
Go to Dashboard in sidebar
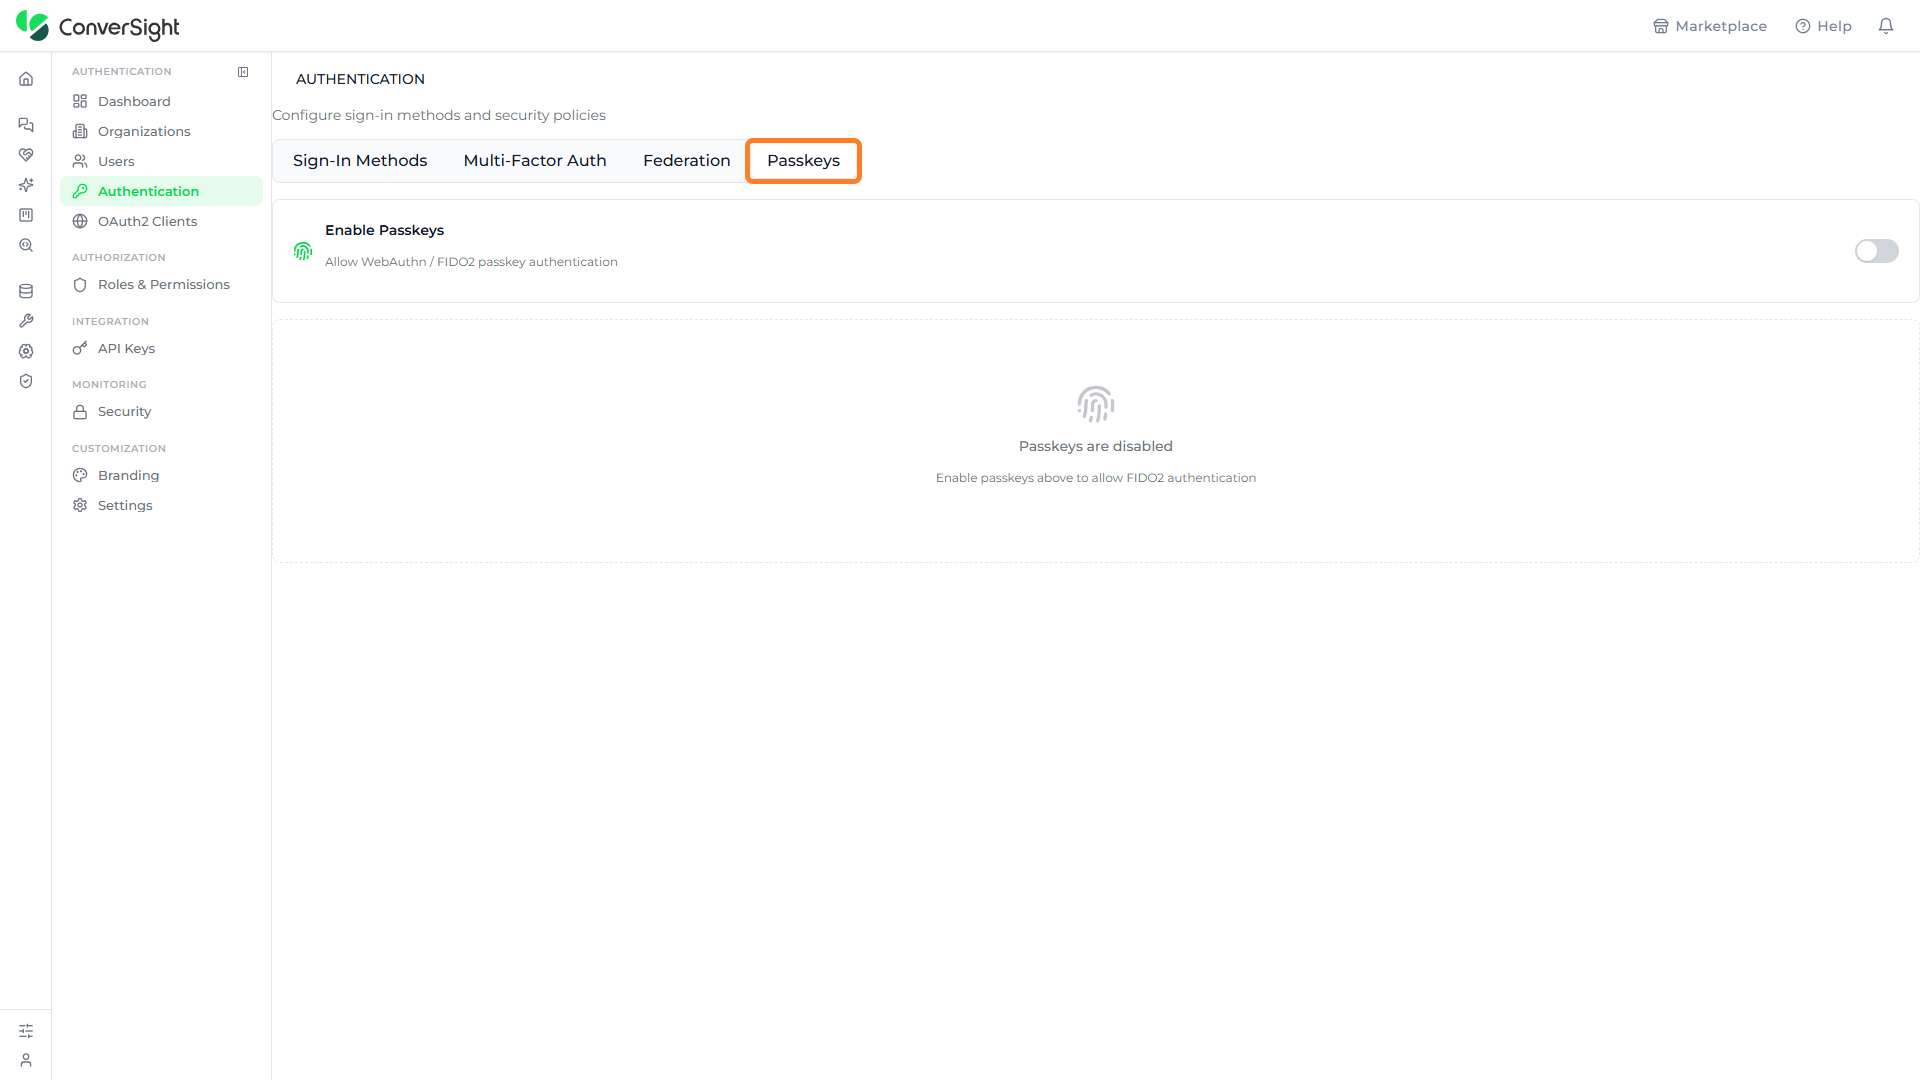coord(161,101)
